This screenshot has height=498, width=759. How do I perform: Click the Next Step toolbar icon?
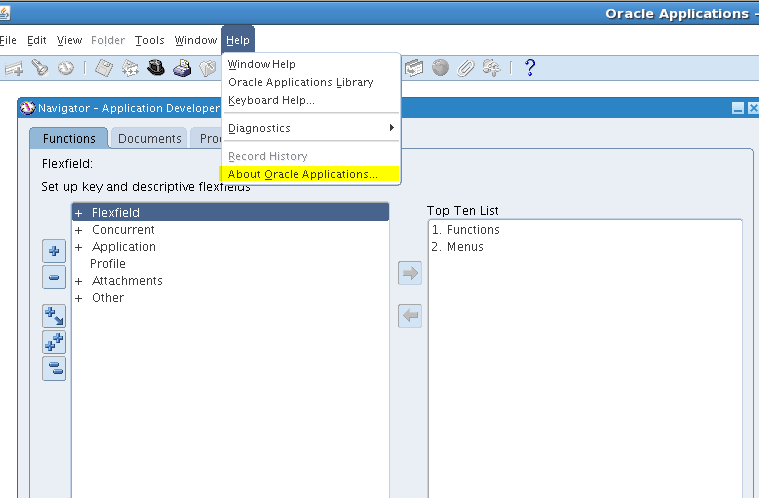130,68
